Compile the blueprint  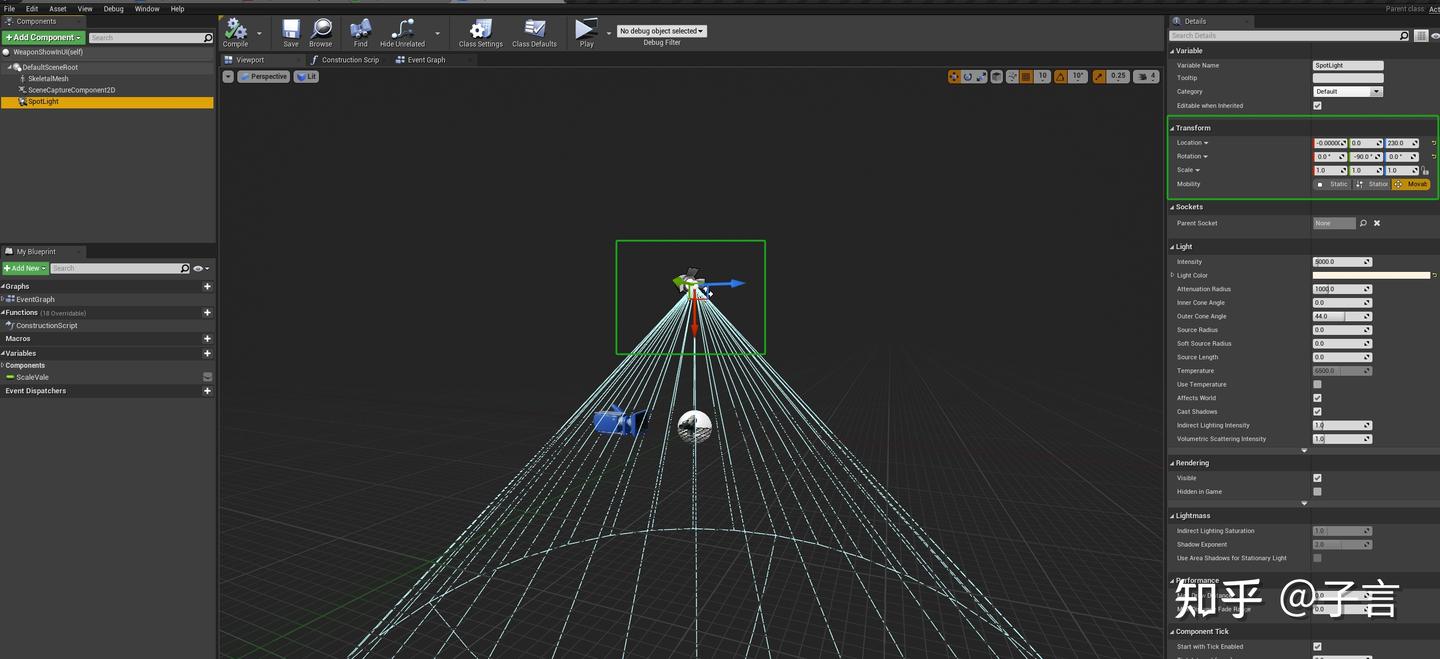pos(237,32)
